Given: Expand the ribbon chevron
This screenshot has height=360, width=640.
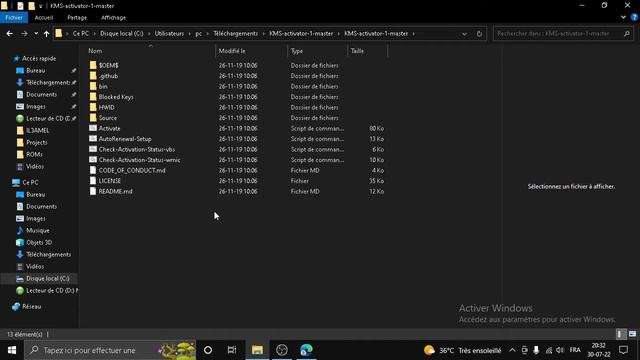Looking at the screenshot, I should tap(623, 18).
